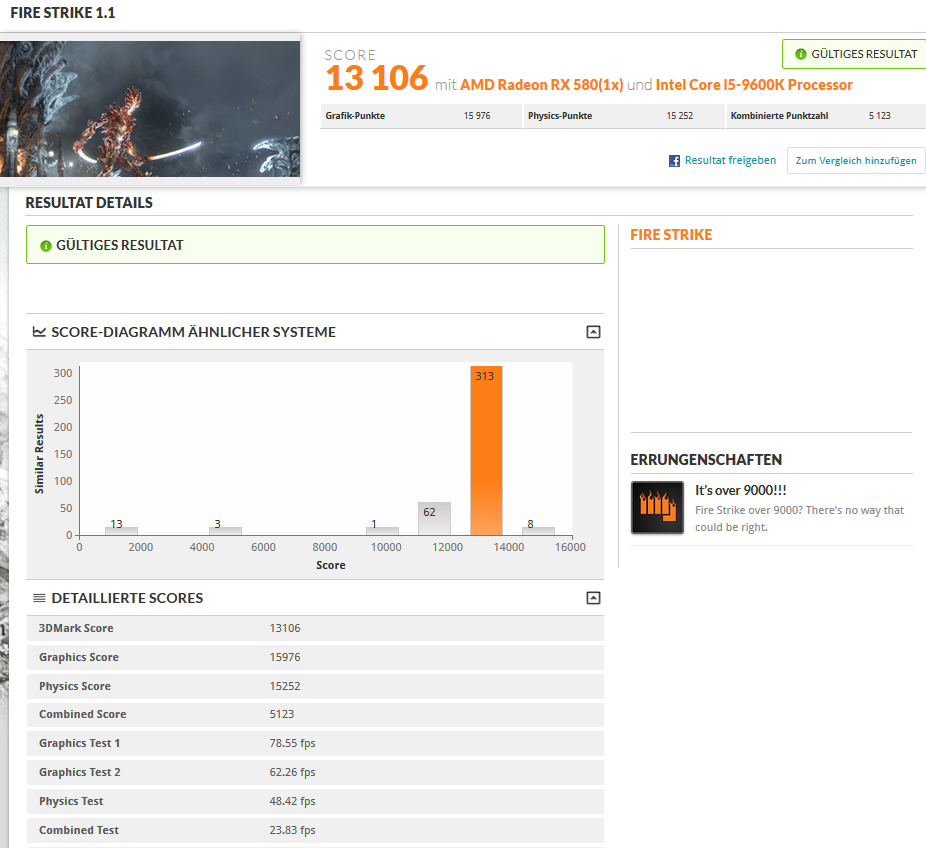Viewport: 926px width, 848px height.
Task: Click the FIRE STRIKE 1.1 page title
Action: click(63, 13)
